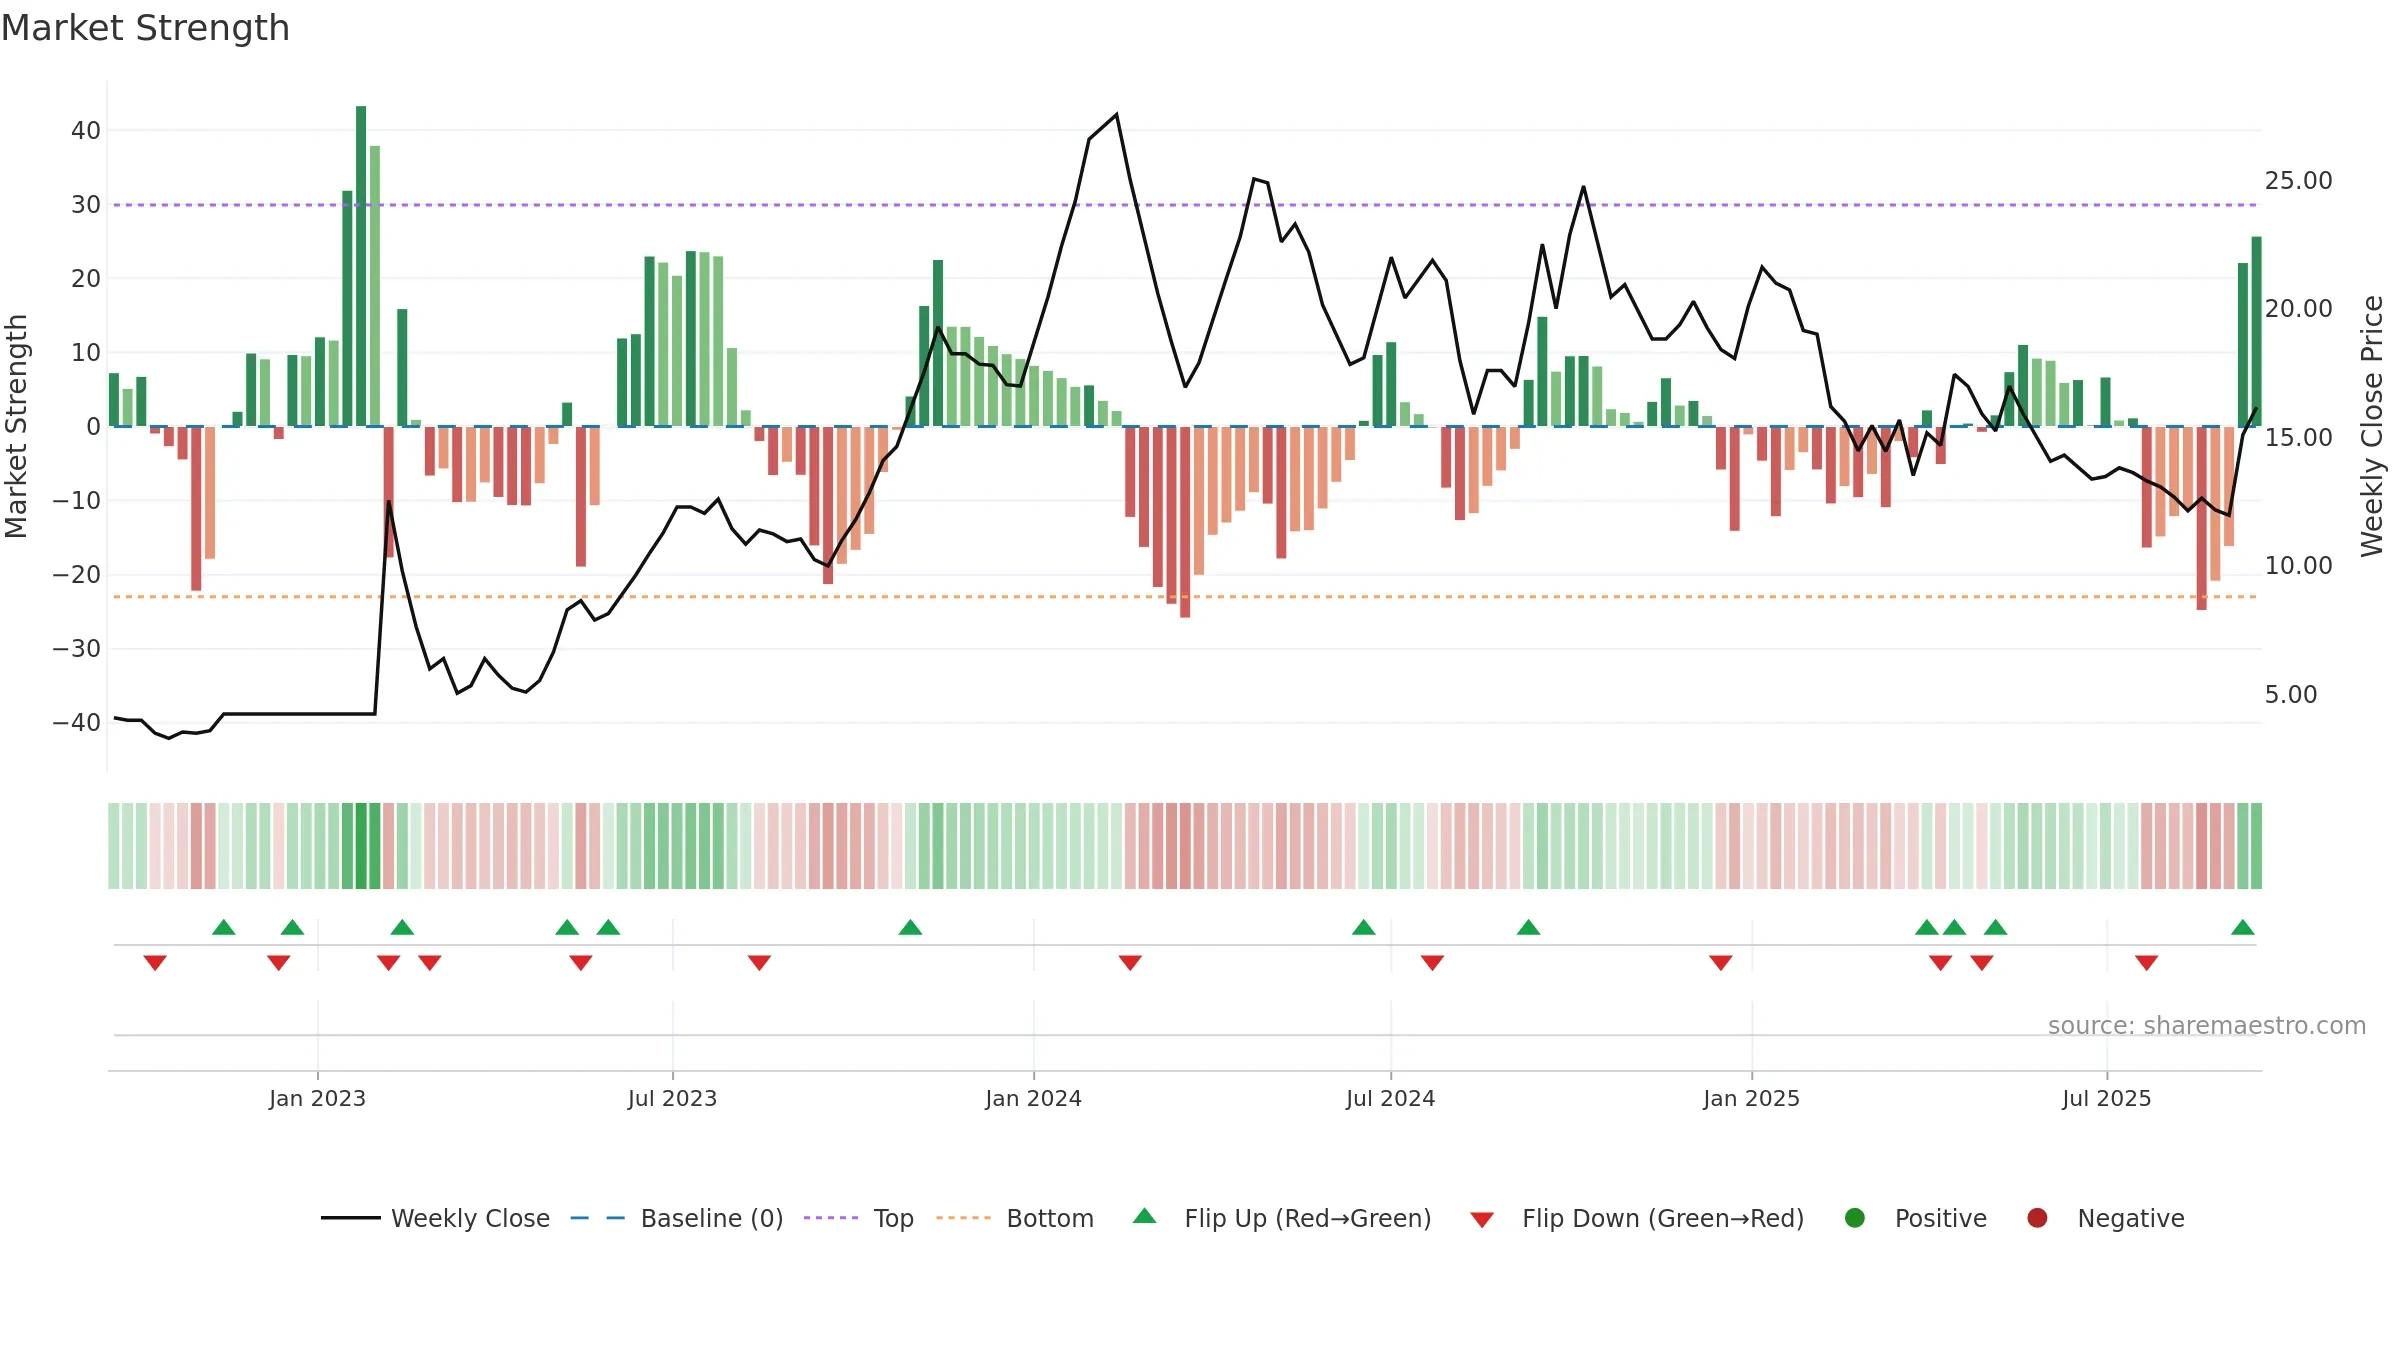This screenshot has width=2400, height=1350.
Task: Click the Flip Up green triangle legend icon
Action: point(1145,1216)
